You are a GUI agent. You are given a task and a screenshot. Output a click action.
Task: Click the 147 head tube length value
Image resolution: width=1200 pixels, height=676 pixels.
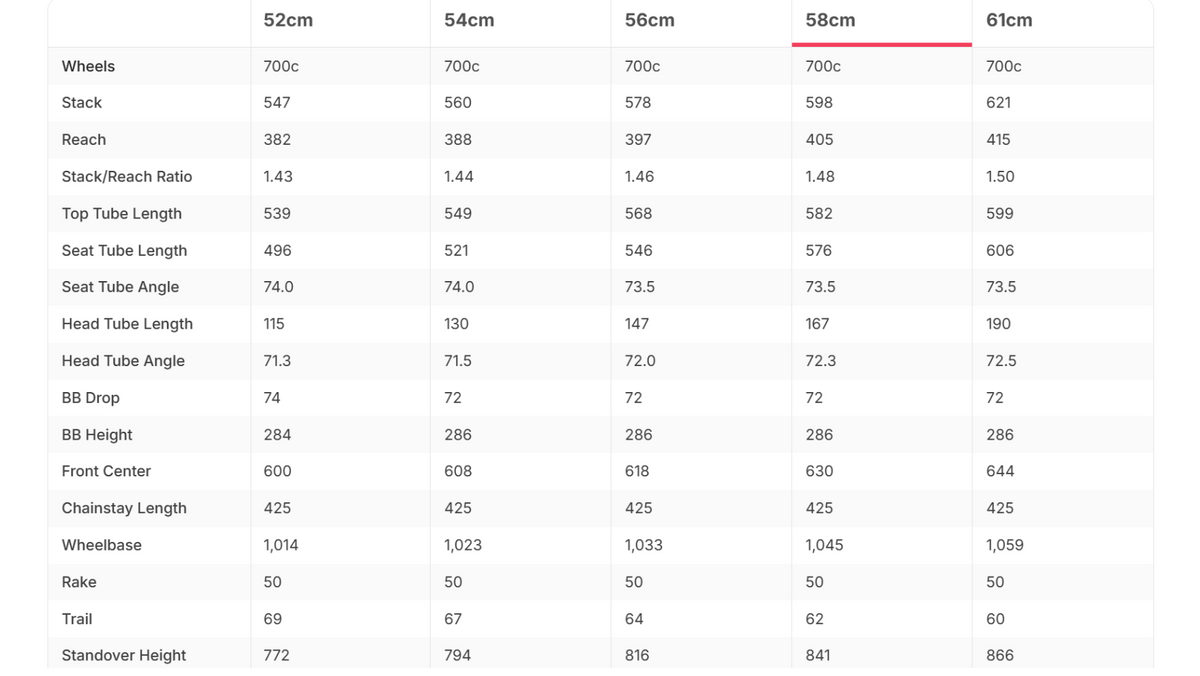click(637, 324)
